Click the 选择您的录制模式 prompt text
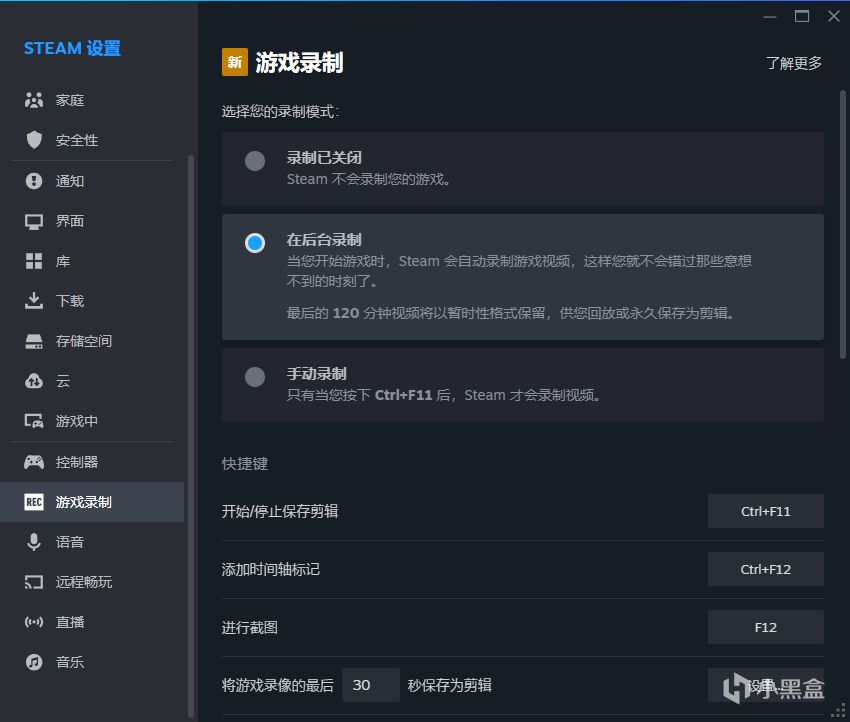The width and height of the screenshot is (850, 722). coord(280,112)
